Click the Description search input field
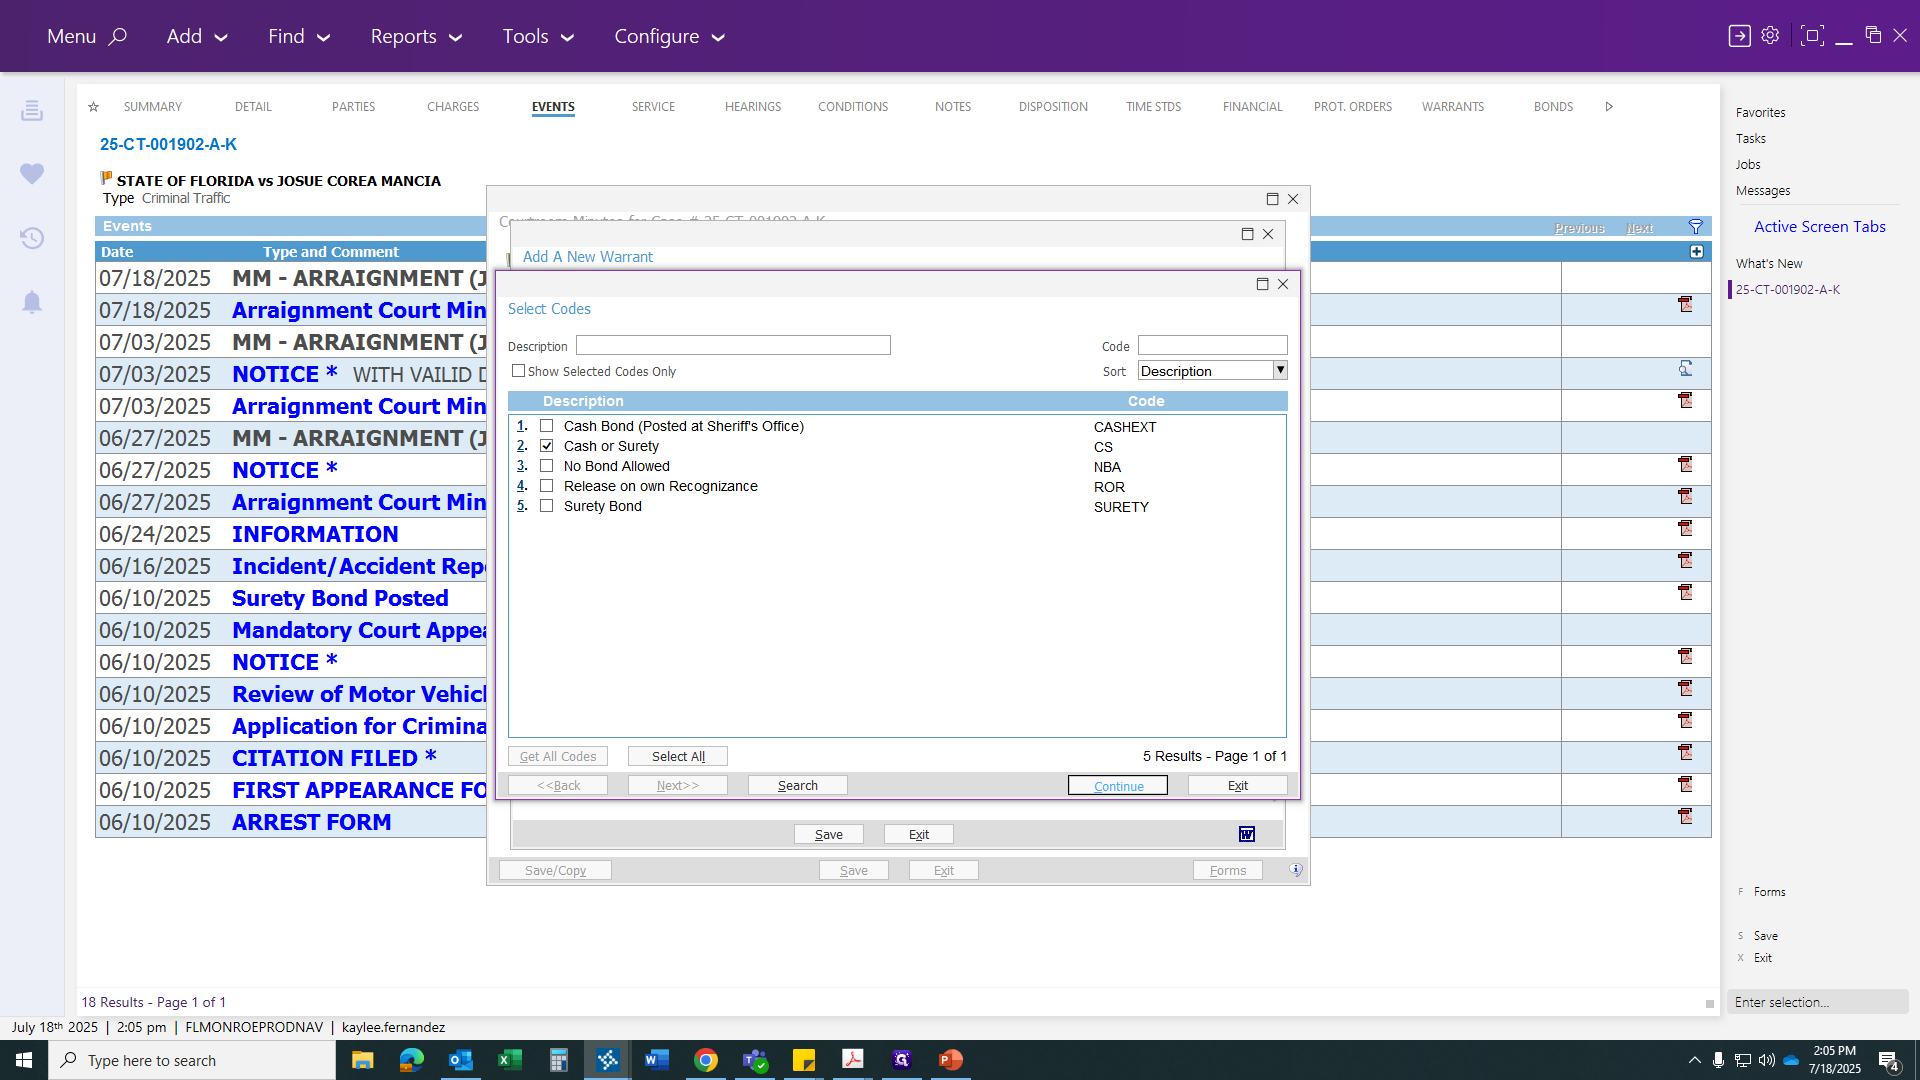 pyautogui.click(x=733, y=345)
